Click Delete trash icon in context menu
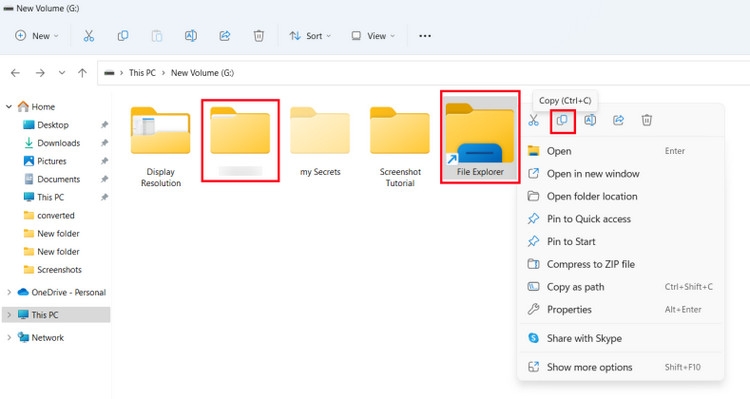The width and height of the screenshot is (750, 399). (647, 120)
